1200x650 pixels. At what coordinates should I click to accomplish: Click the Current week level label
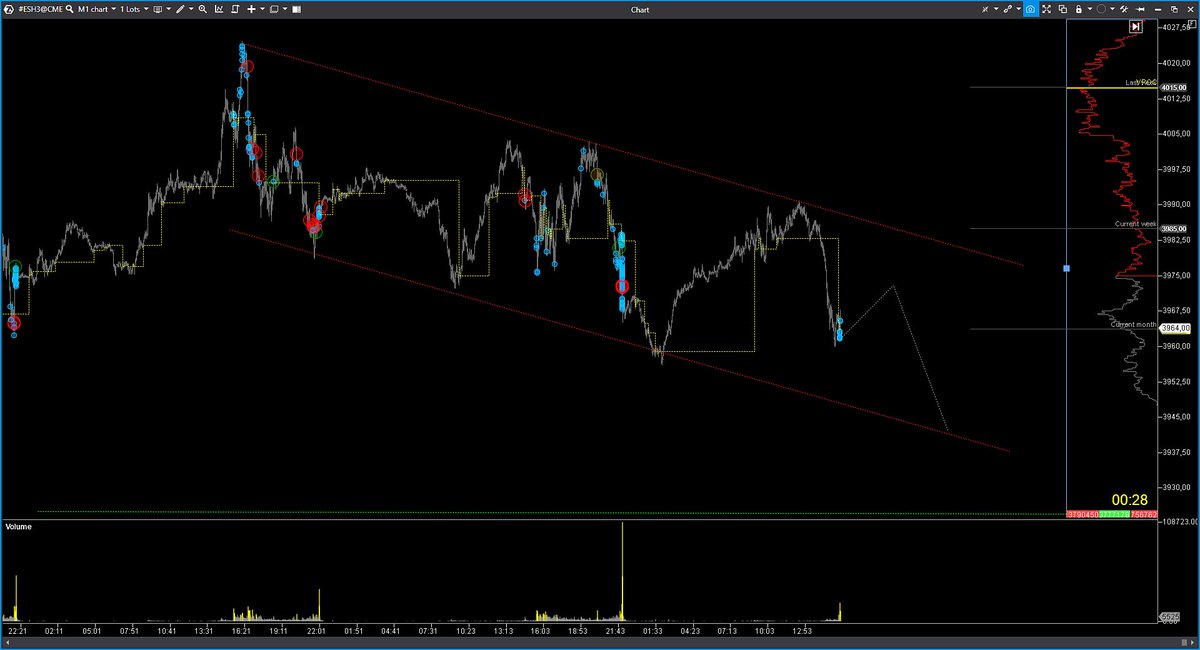pyautogui.click(x=1136, y=224)
